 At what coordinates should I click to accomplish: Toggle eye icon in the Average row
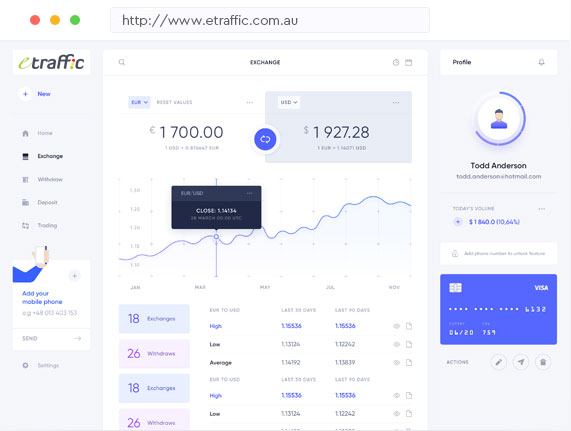(397, 363)
